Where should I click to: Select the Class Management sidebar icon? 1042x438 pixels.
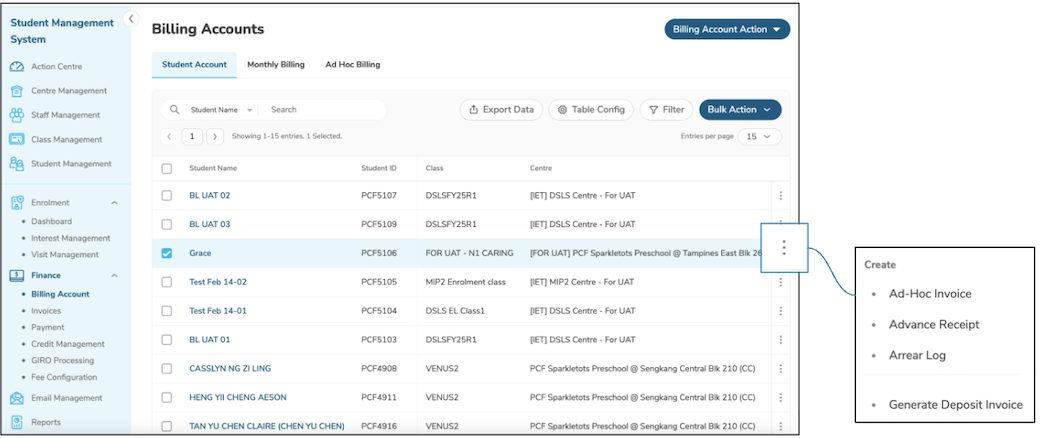(x=17, y=140)
